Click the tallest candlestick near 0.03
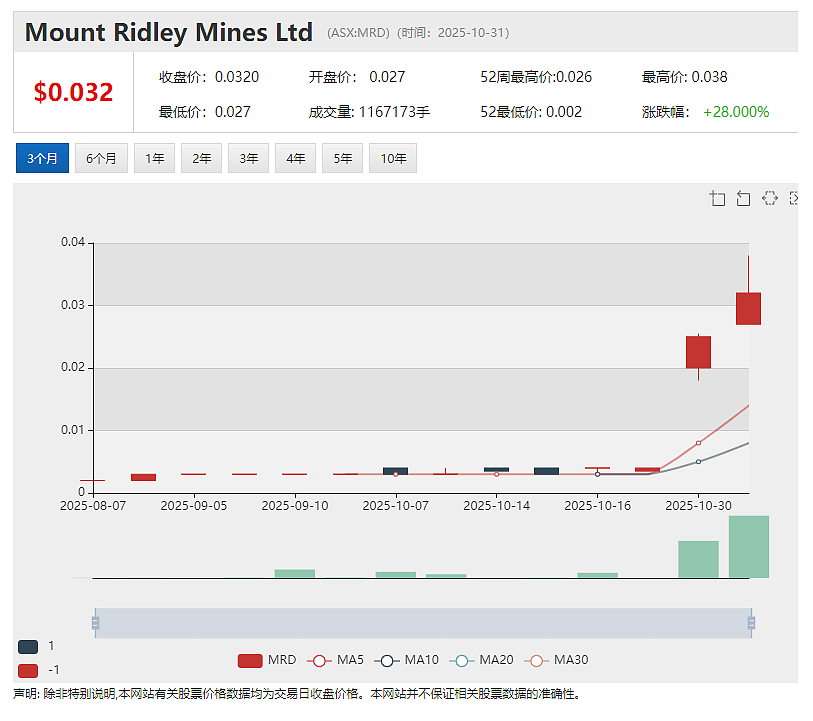Image resolution: width=813 pixels, height=721 pixels. [748, 308]
